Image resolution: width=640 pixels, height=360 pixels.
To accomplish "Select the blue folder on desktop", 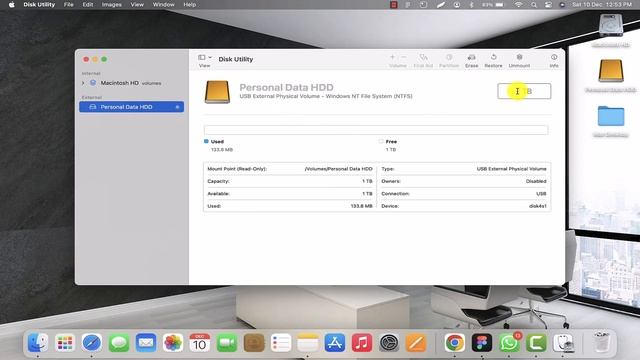I will click(611, 116).
